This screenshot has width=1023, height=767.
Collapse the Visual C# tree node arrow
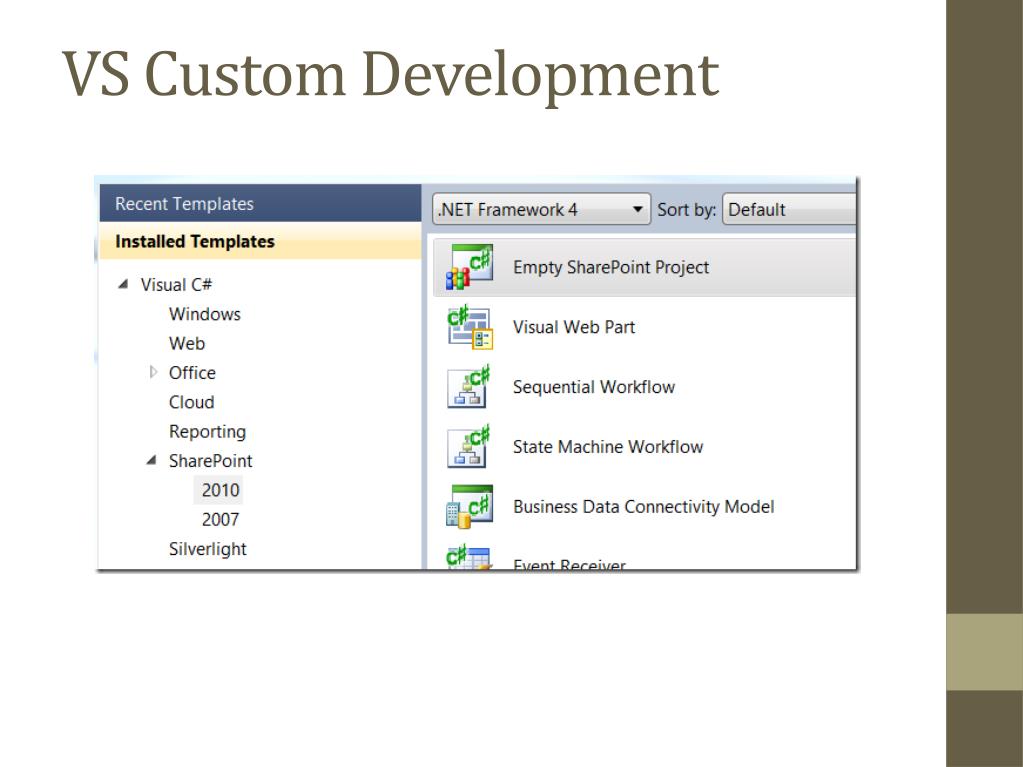[123, 284]
